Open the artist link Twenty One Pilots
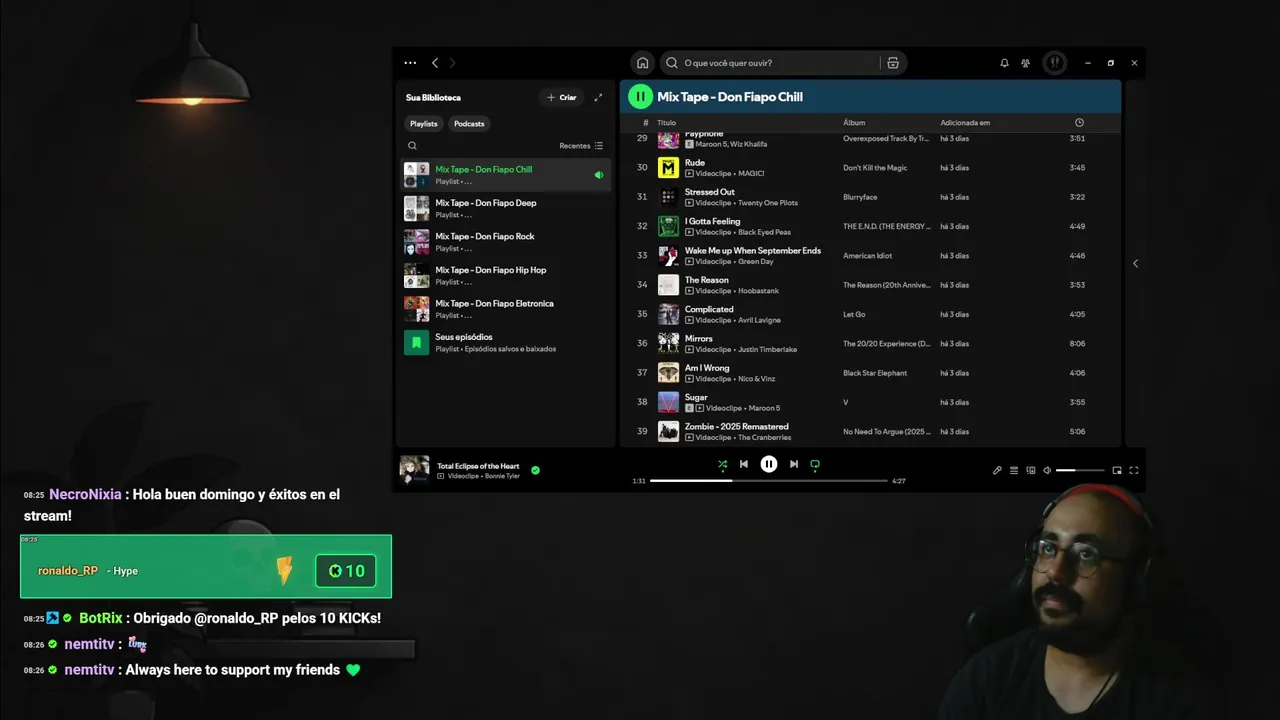This screenshot has width=1280, height=720. [x=768, y=203]
